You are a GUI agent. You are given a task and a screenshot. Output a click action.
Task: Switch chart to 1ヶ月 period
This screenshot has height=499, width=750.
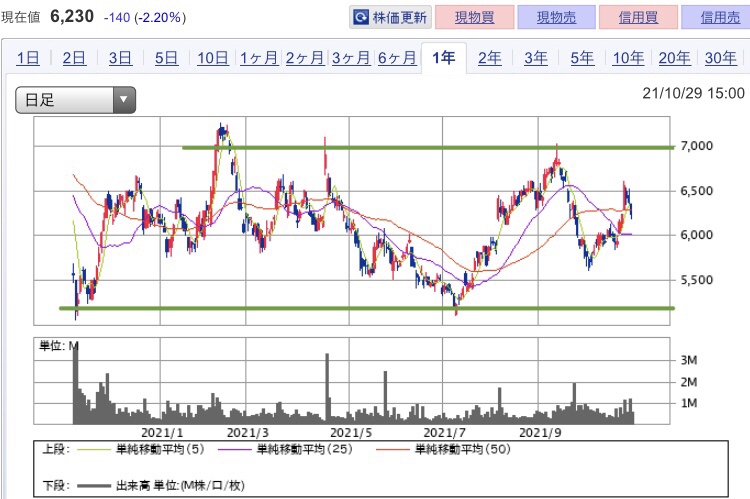(x=259, y=58)
